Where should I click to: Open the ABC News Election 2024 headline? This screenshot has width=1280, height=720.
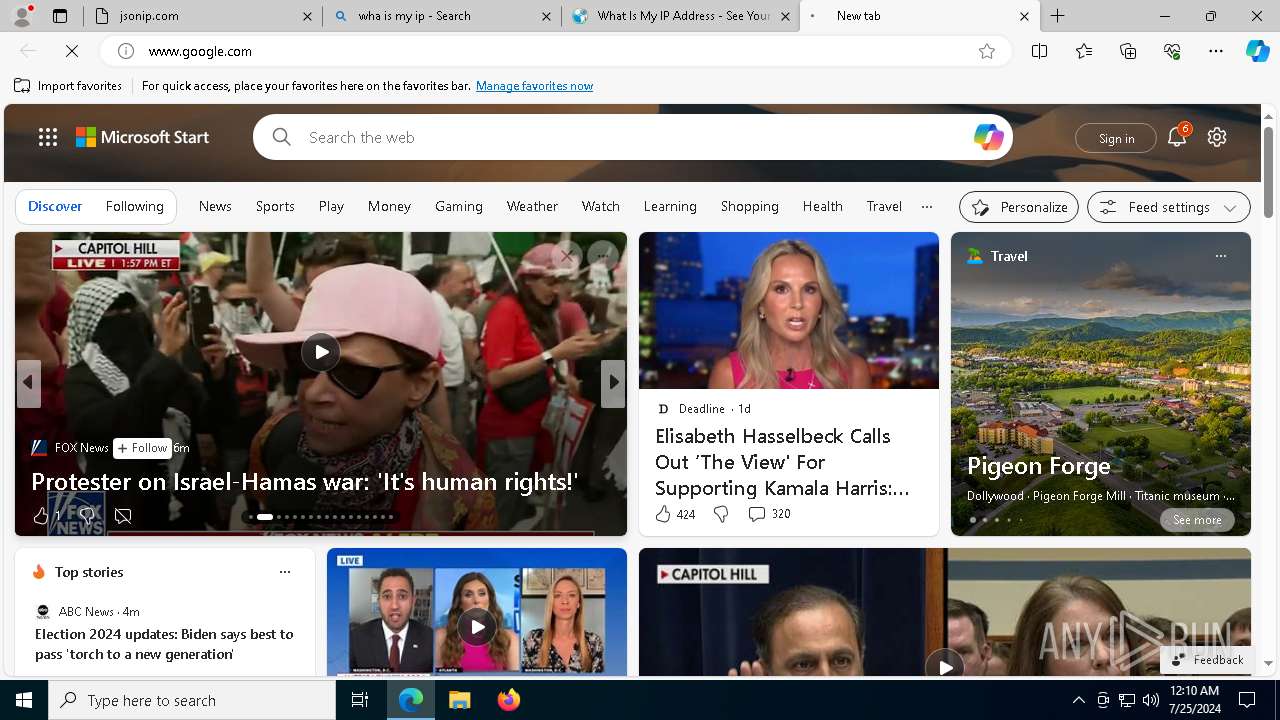[164, 644]
